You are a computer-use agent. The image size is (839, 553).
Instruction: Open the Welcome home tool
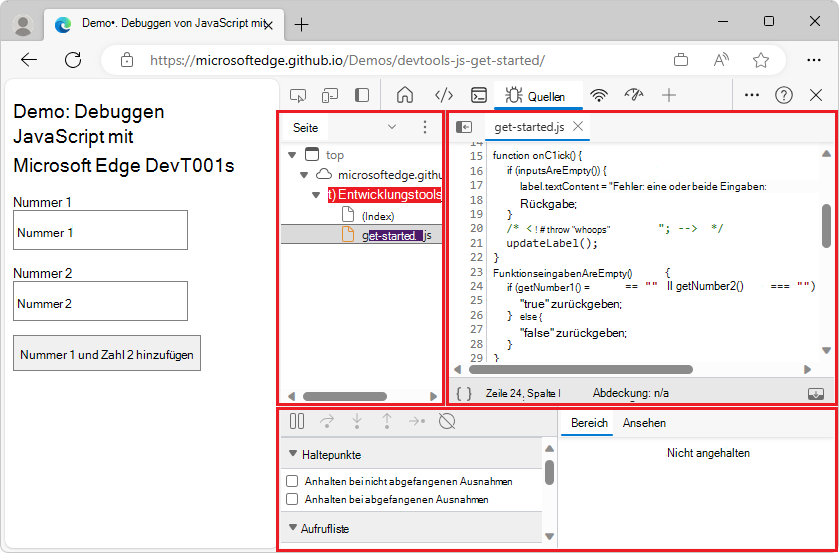pos(405,95)
